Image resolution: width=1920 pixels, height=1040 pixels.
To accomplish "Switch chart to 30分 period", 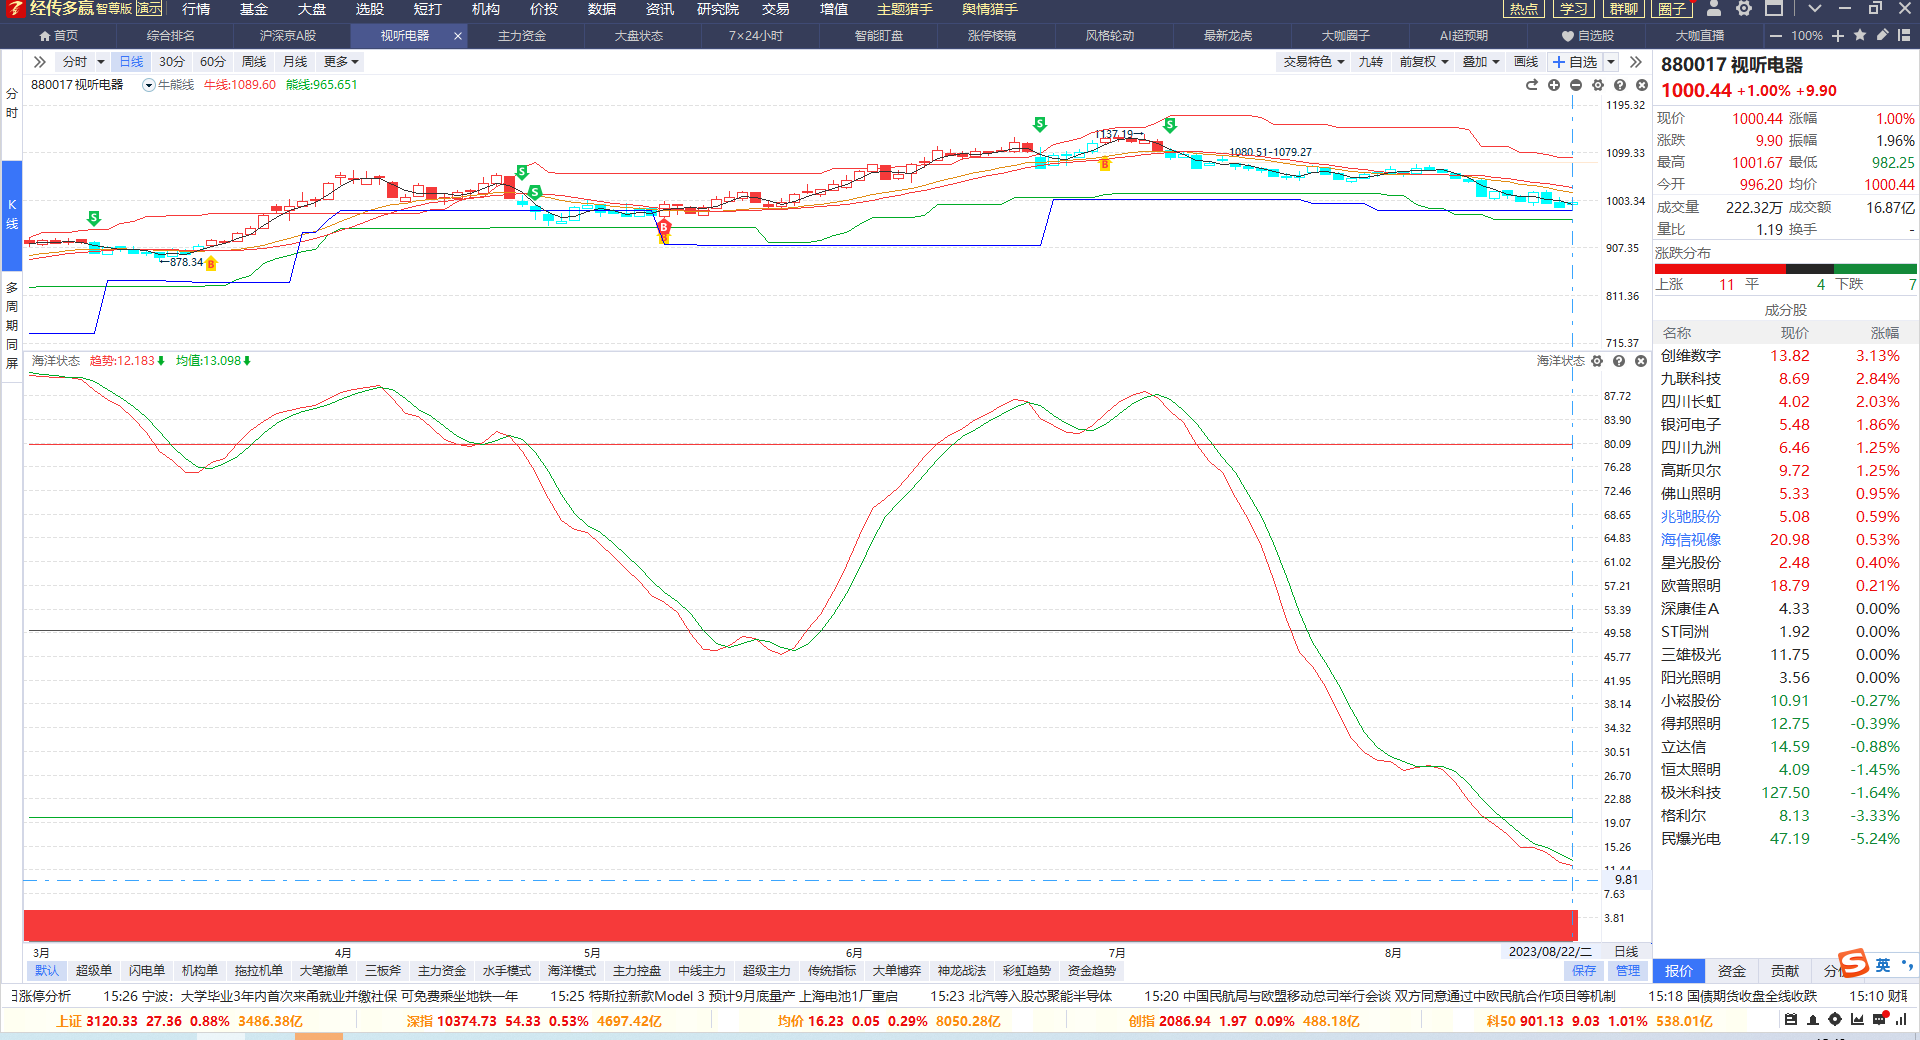I will (x=172, y=62).
